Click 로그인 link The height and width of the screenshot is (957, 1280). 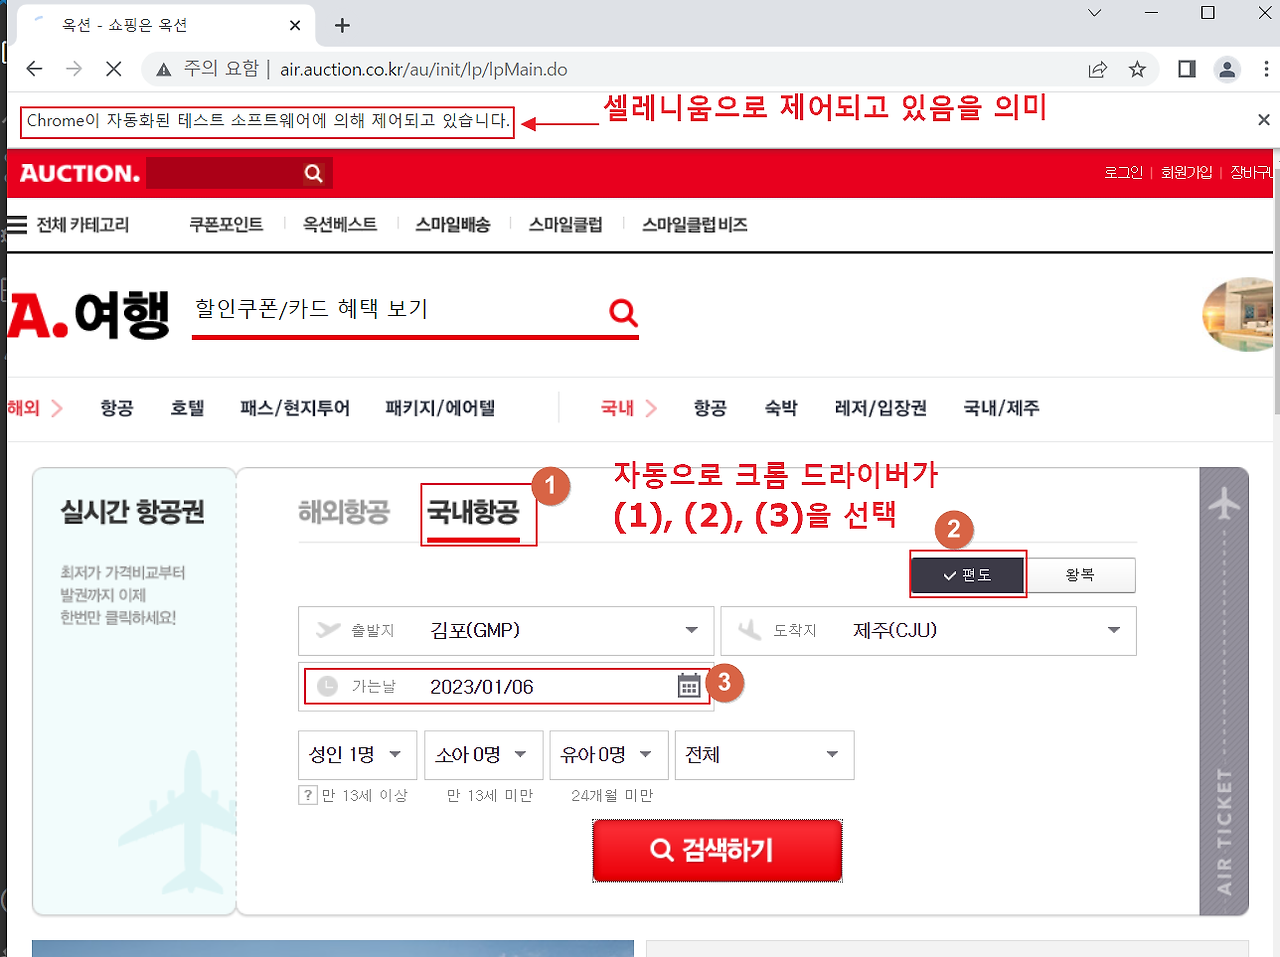click(1123, 173)
